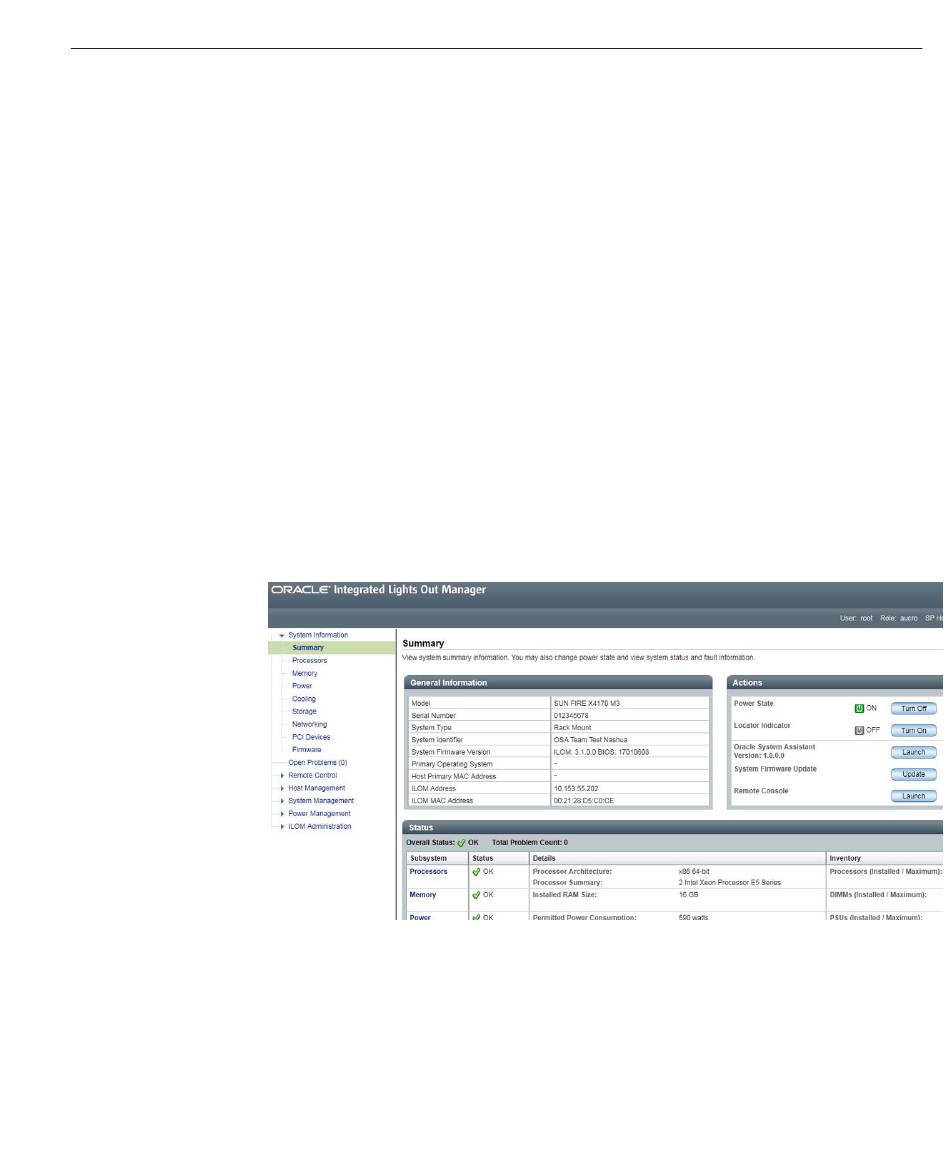950x1153 pixels.
Task: Click the Turn Off power state button
Action: click(914, 709)
